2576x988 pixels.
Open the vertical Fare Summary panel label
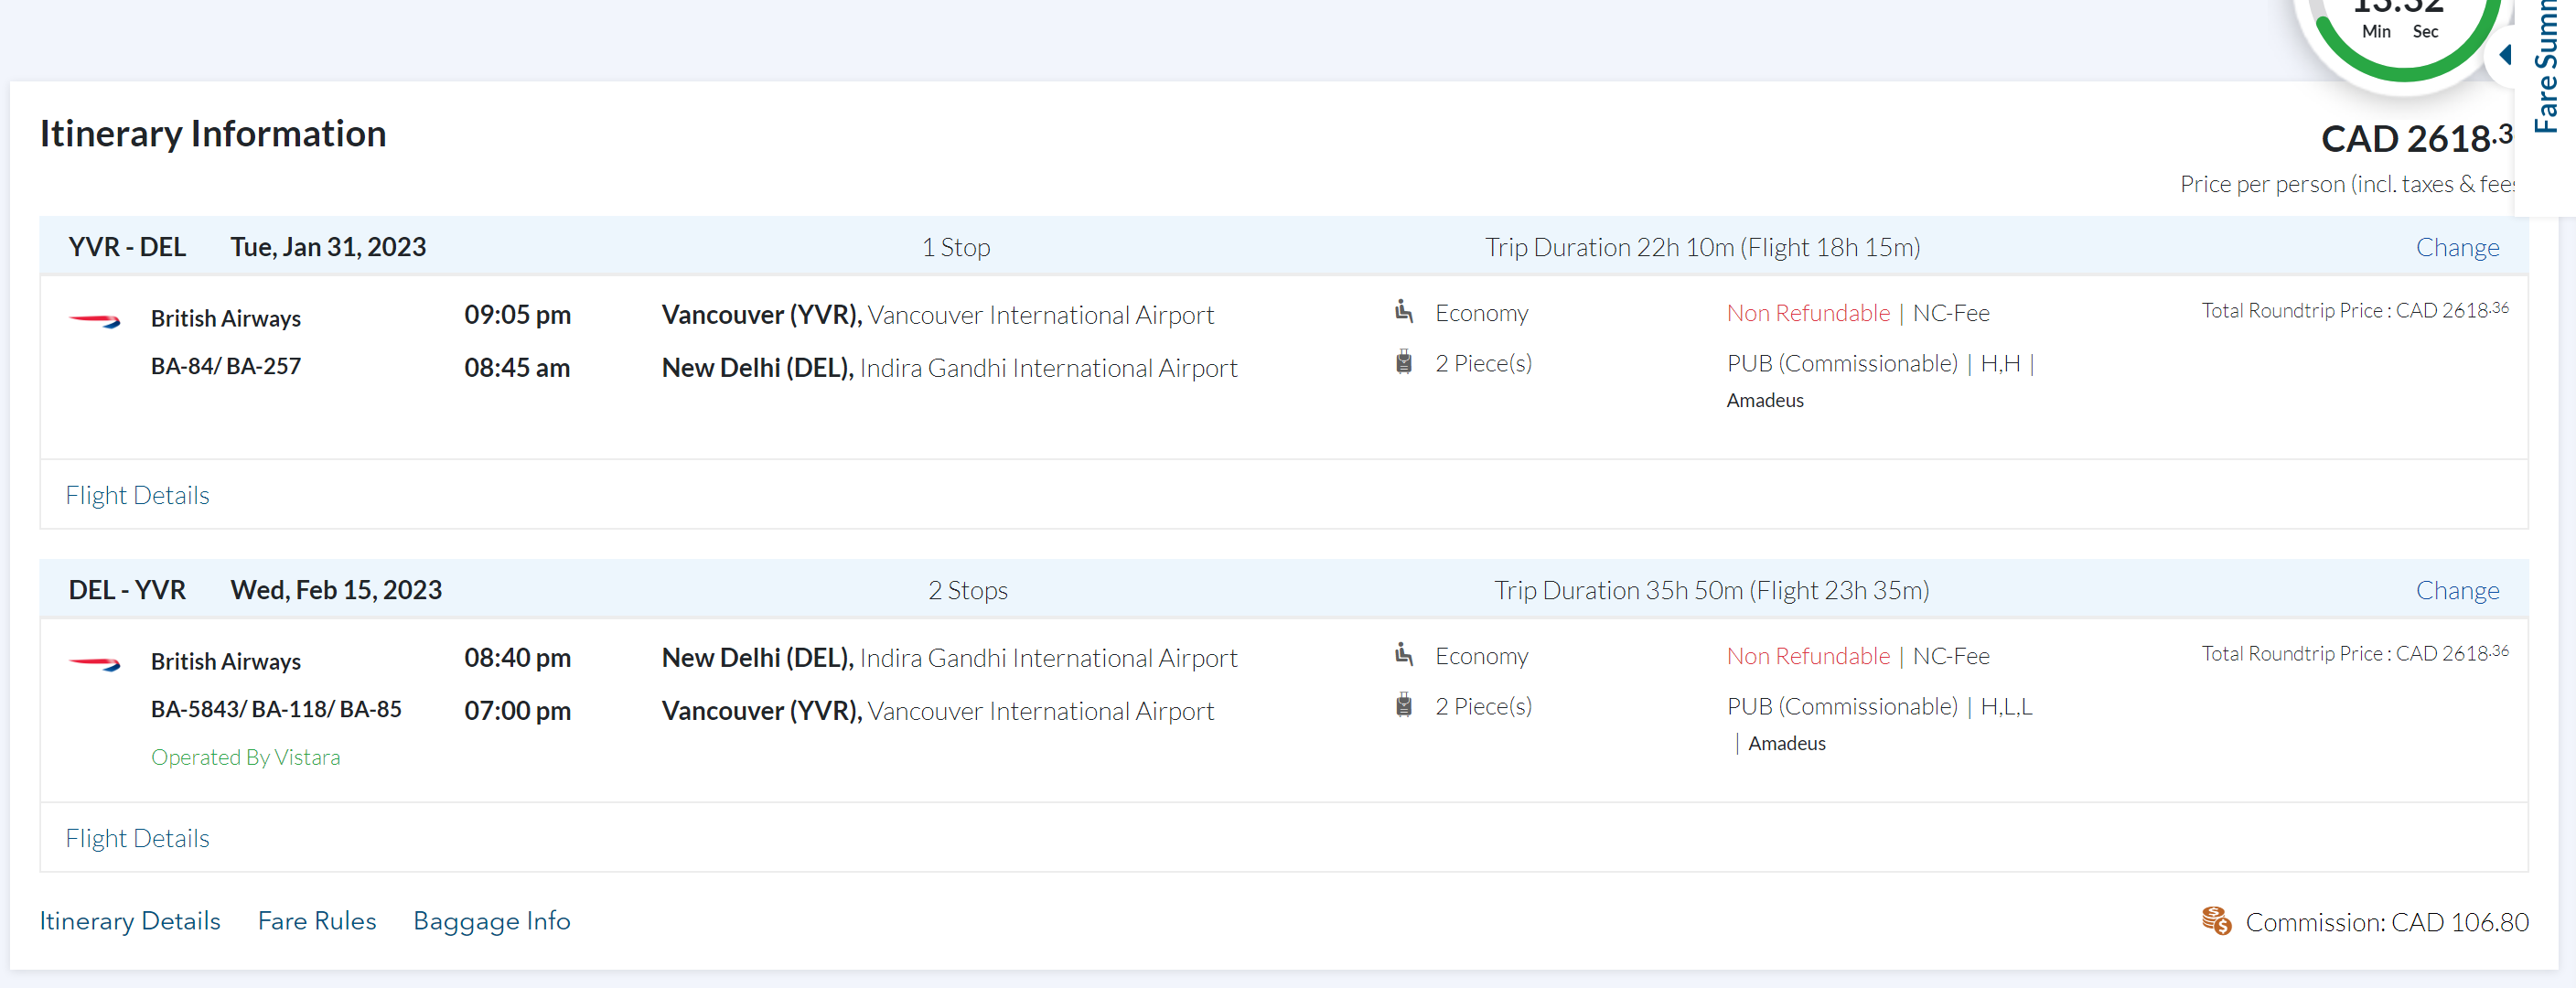tap(2546, 70)
